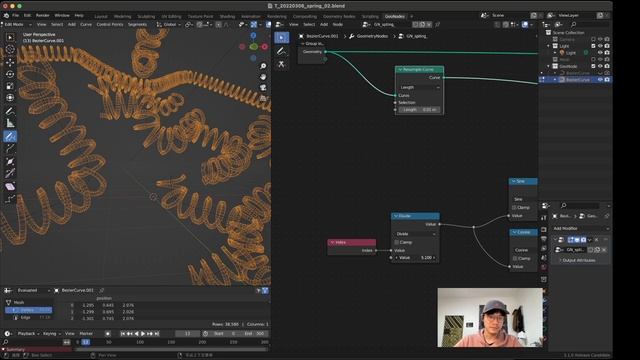This screenshot has width=640, height=360.
Task: Select the Tilt tool in viewport toolbar
Action: point(10,173)
